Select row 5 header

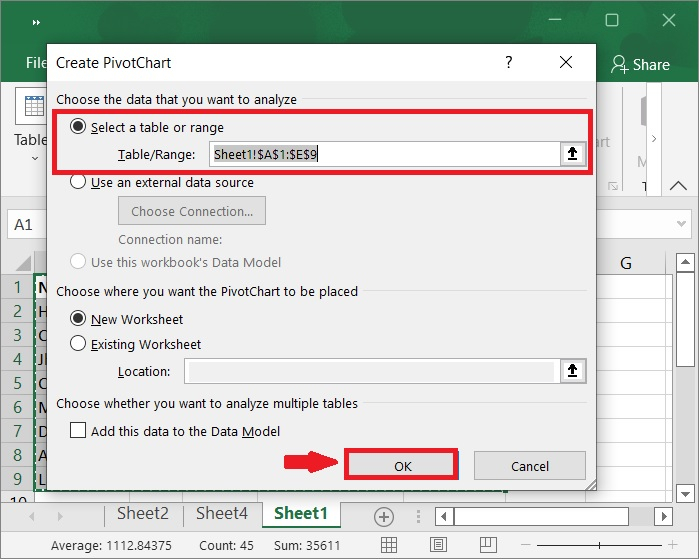click(17, 383)
